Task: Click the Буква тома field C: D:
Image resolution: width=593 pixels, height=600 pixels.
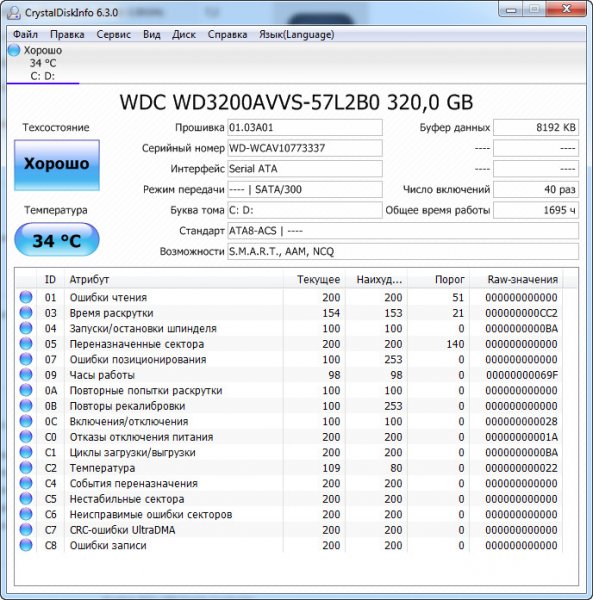Action: click(x=305, y=210)
